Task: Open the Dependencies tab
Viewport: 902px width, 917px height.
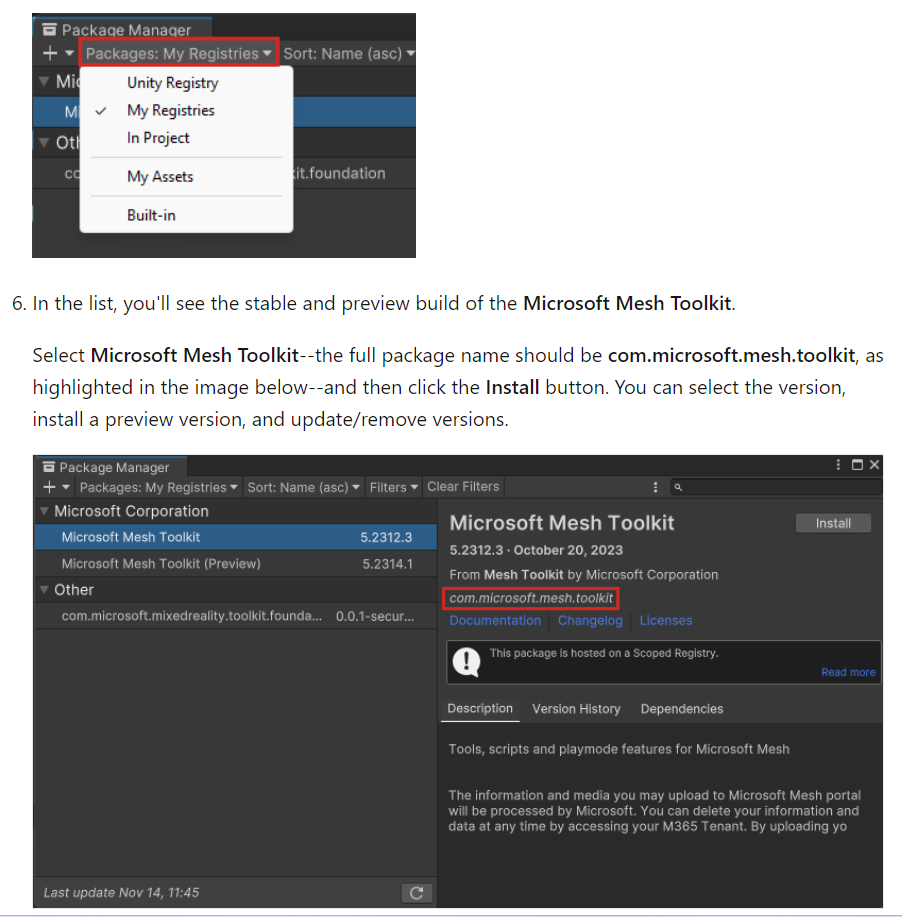Action: [x=681, y=709]
